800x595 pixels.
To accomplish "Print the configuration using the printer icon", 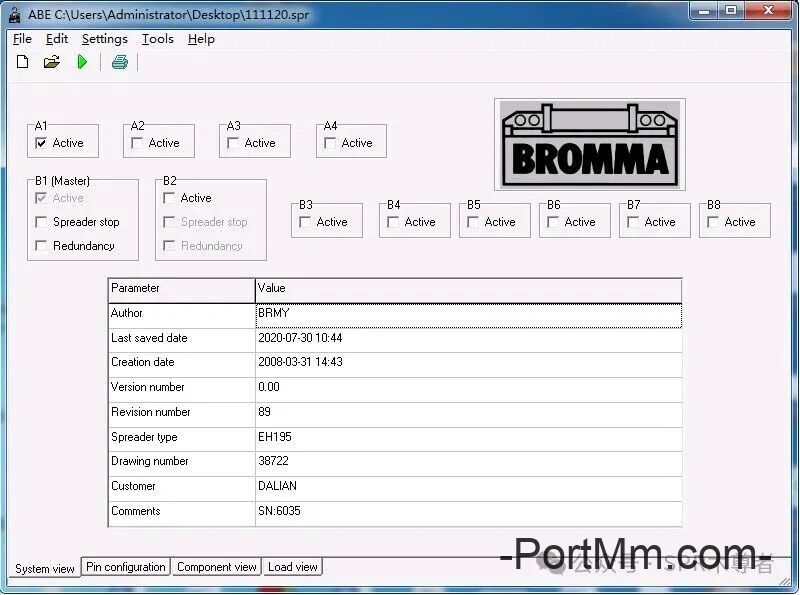I will click(120, 61).
